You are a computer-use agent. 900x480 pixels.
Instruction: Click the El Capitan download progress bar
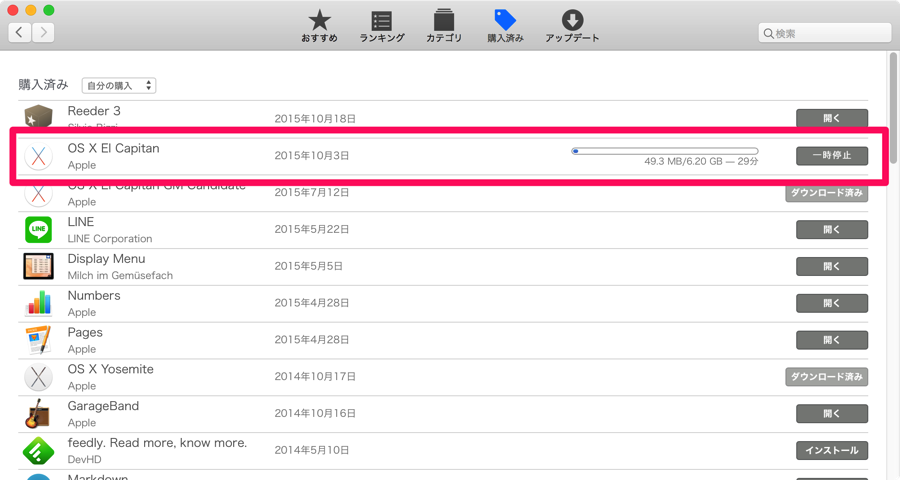coord(665,151)
